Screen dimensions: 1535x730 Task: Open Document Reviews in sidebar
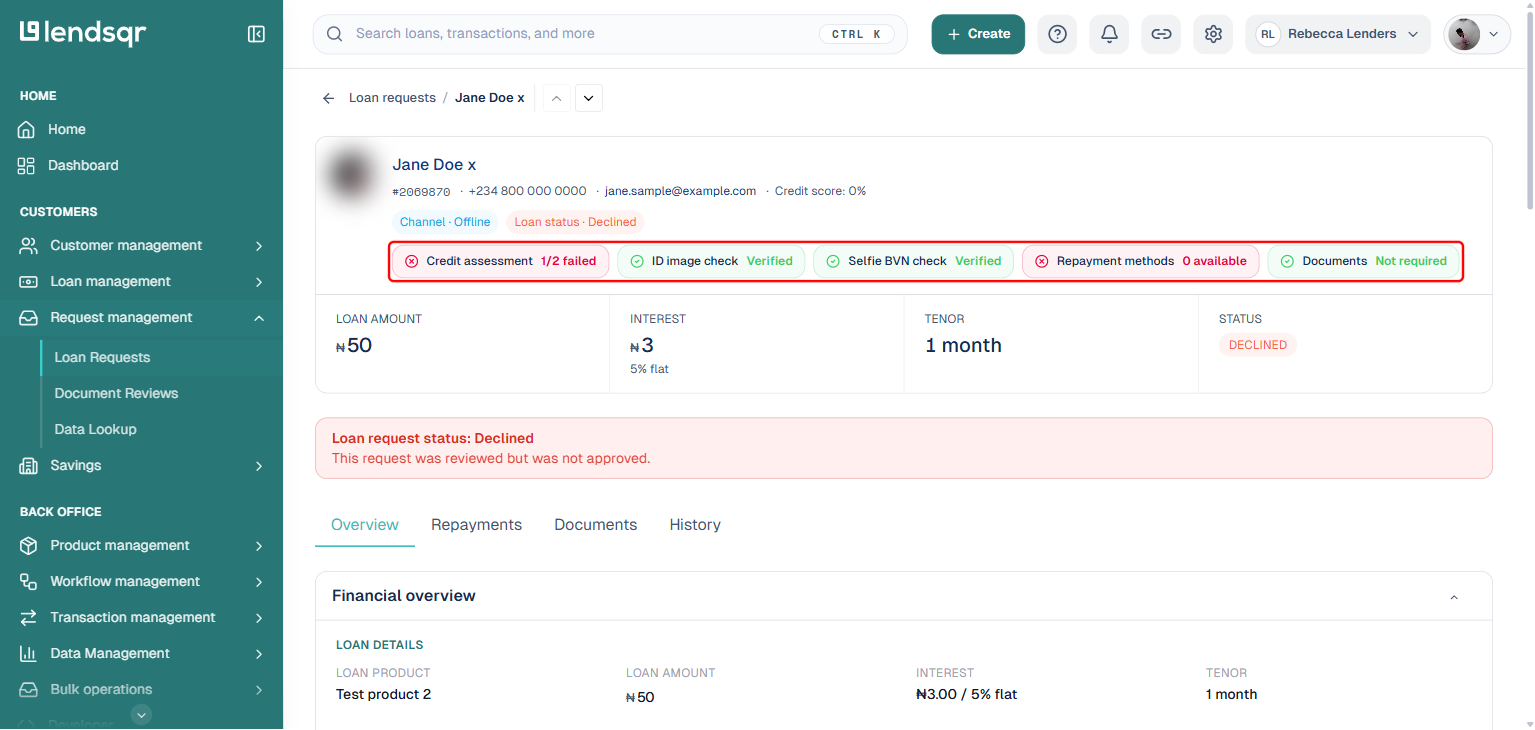pyautogui.click(x=116, y=393)
